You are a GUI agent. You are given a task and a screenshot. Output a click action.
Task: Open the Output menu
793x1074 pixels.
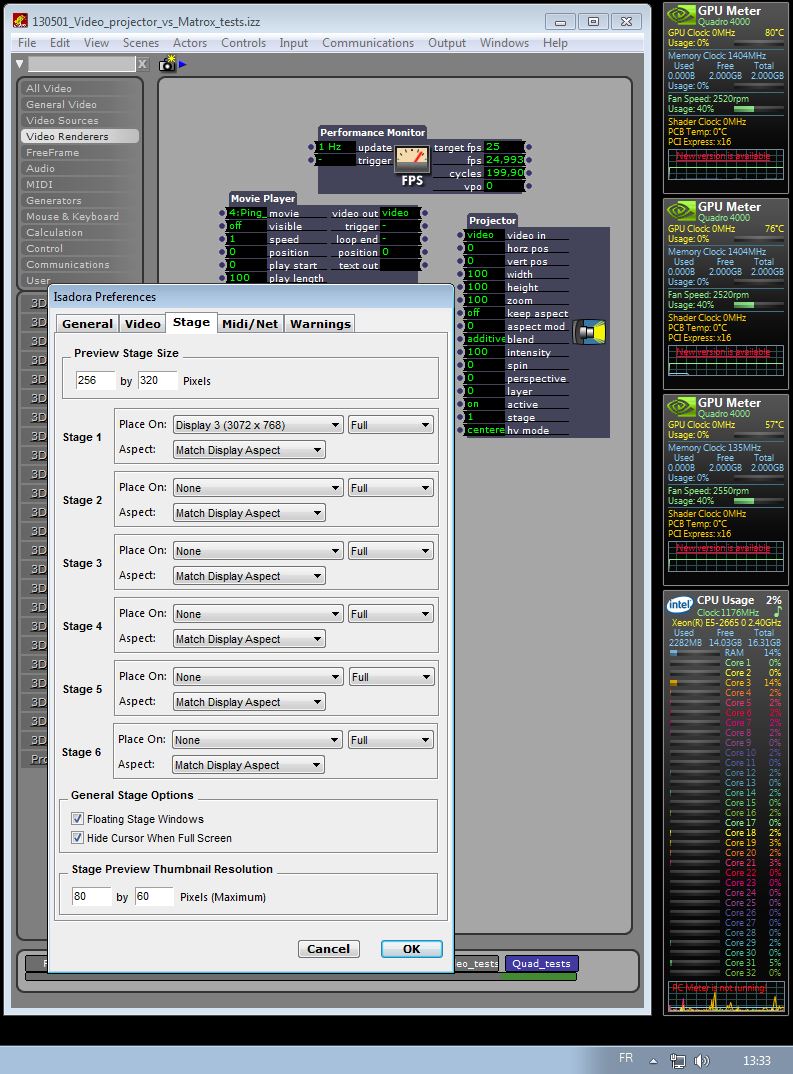446,42
